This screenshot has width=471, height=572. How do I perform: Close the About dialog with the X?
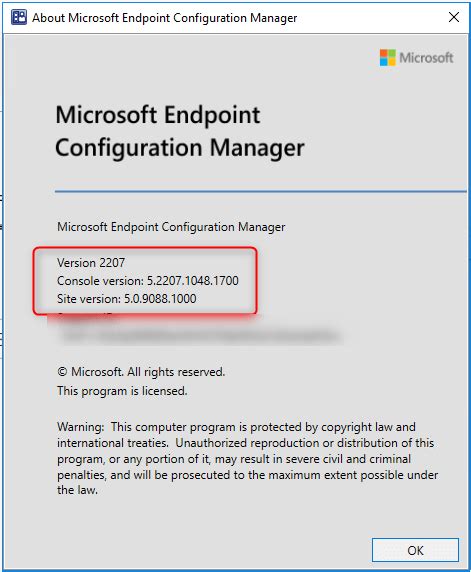(454, 17)
